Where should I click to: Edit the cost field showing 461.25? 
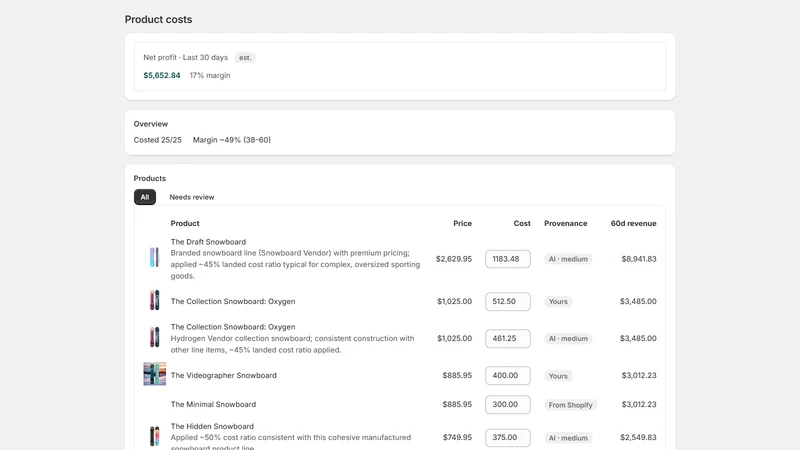pos(508,338)
